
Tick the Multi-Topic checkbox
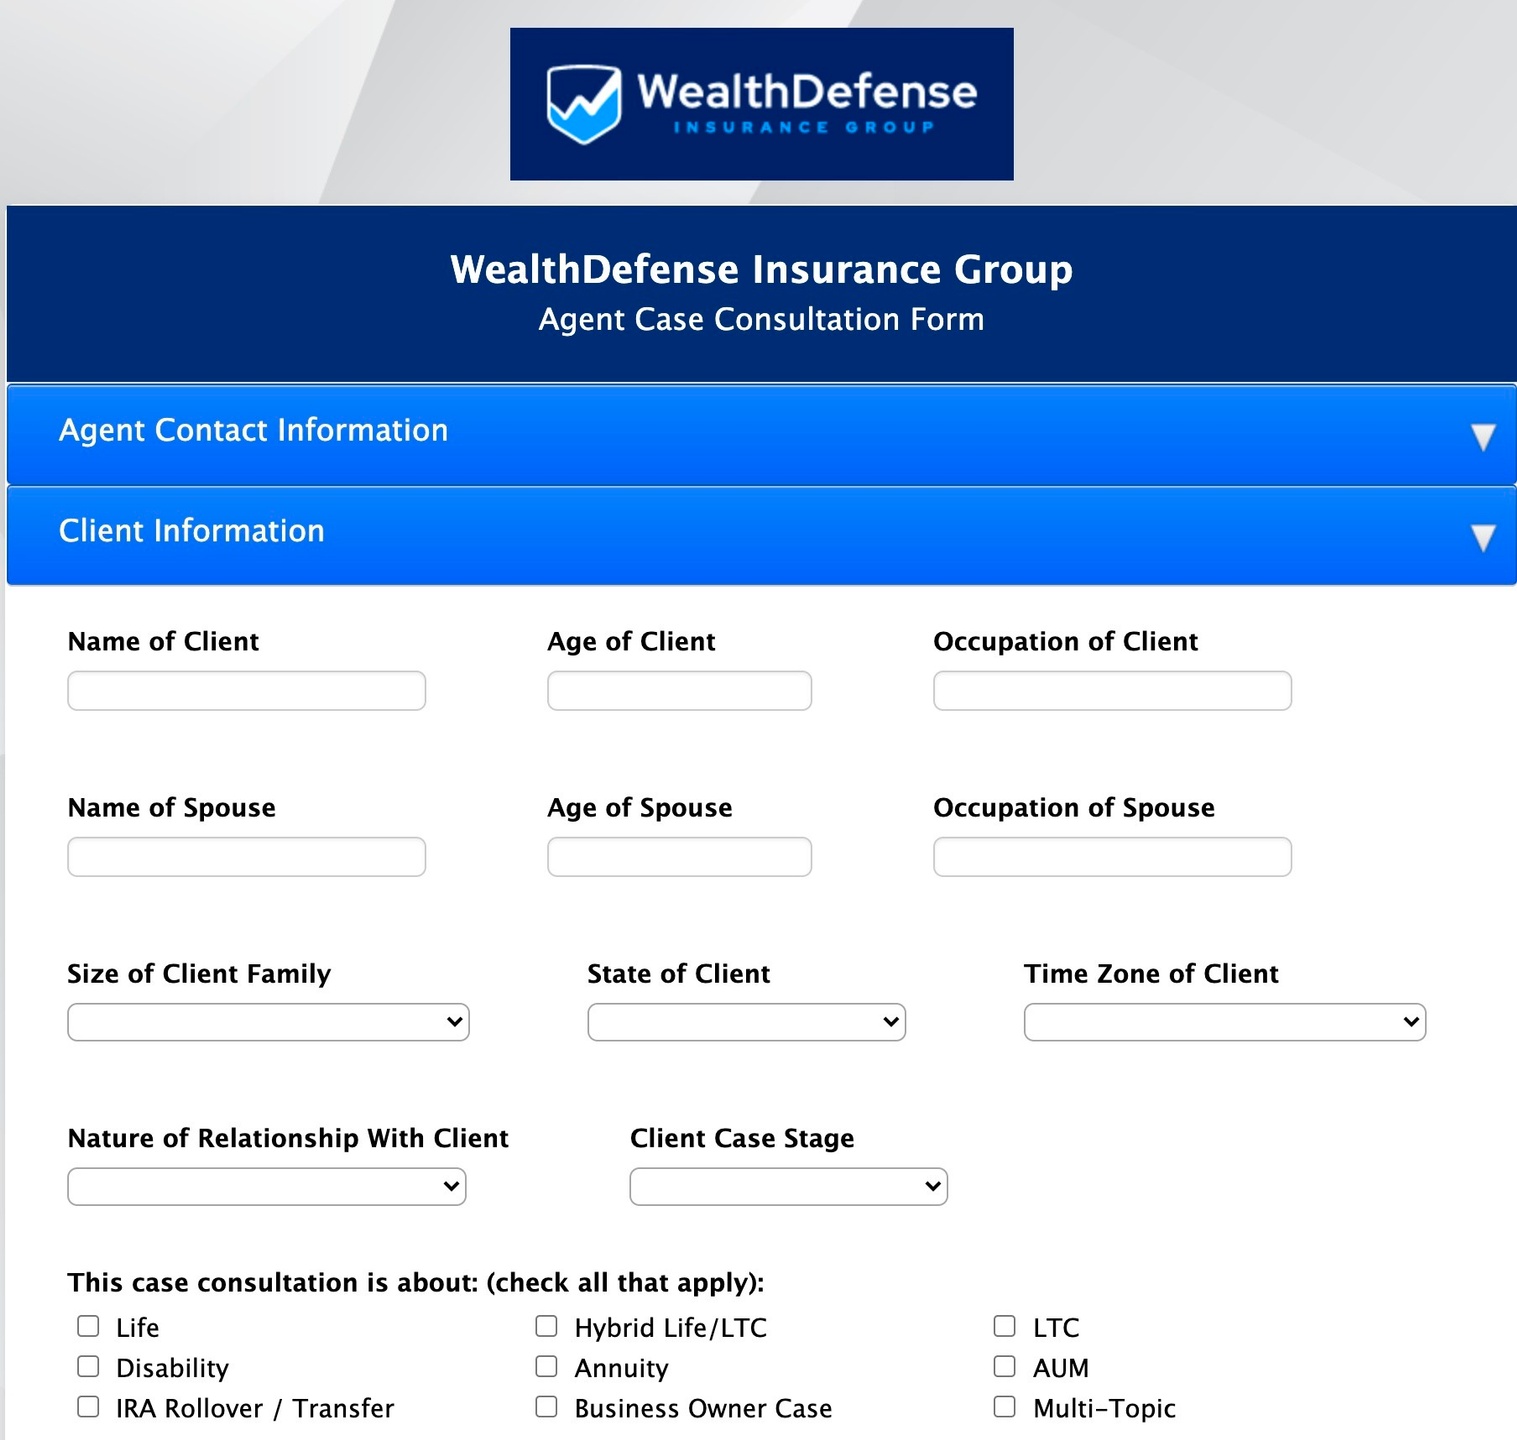point(1004,1406)
